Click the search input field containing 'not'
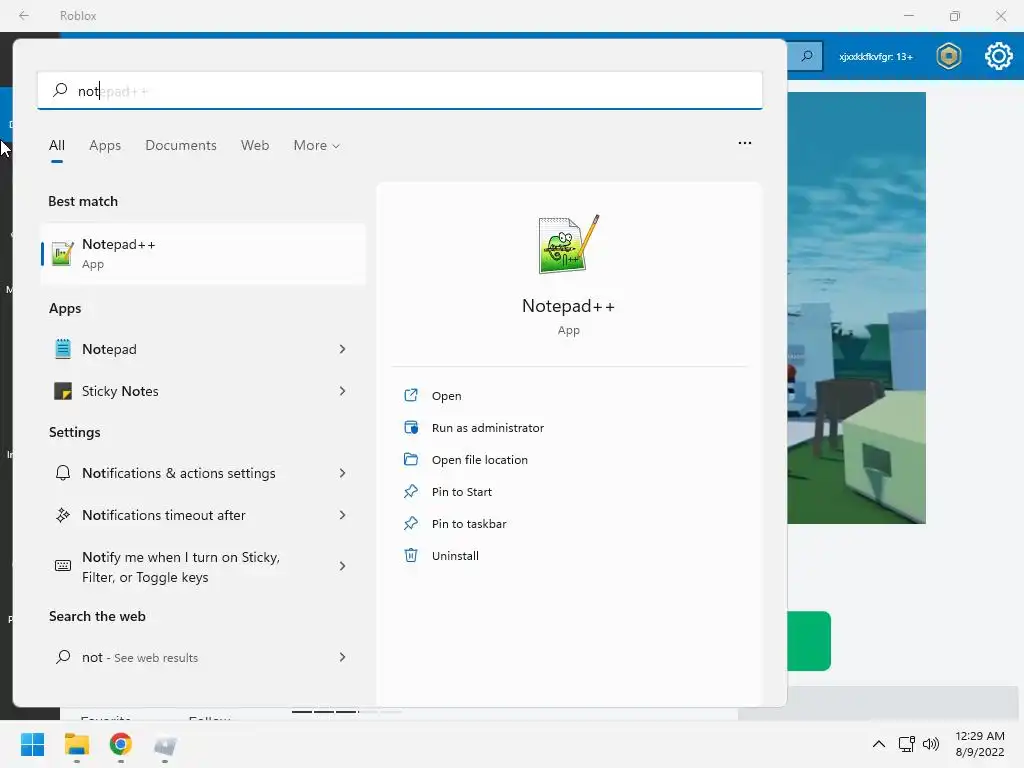Viewport: 1024px width, 768px height. click(x=400, y=91)
